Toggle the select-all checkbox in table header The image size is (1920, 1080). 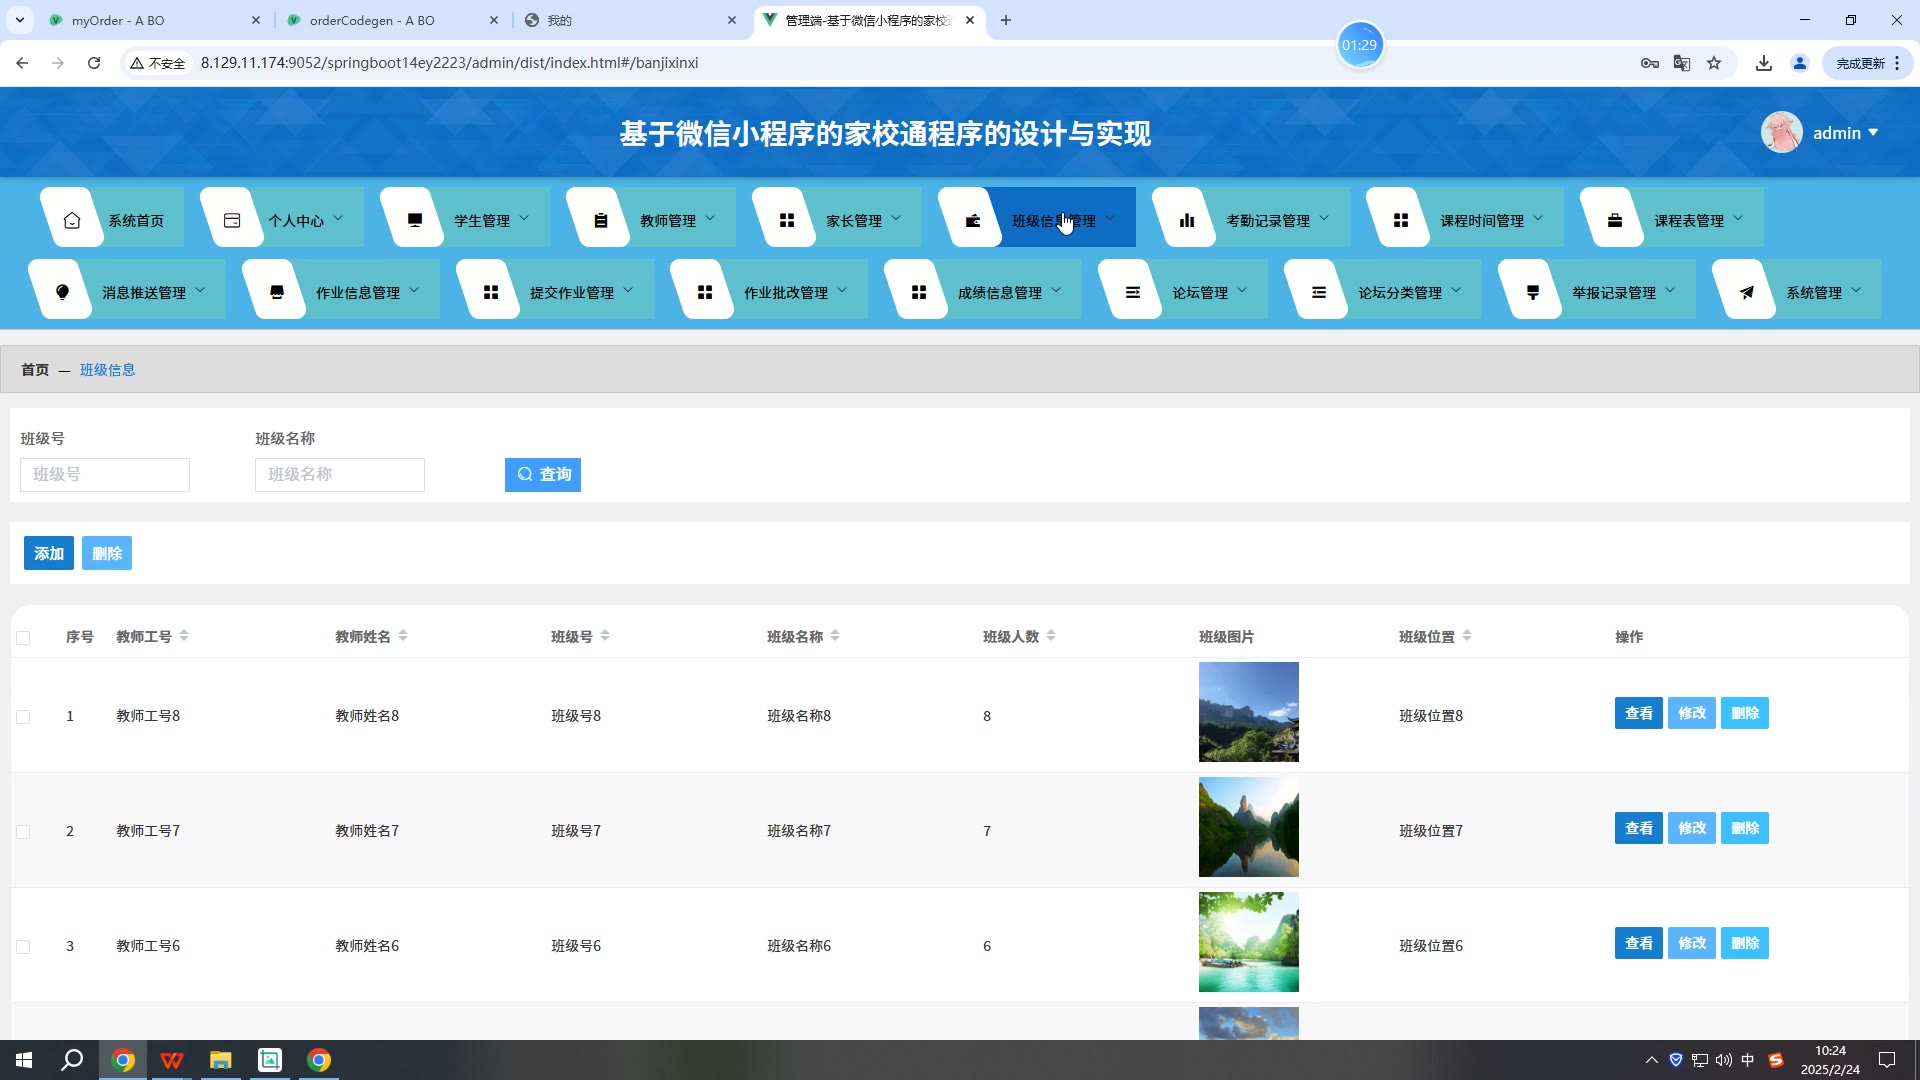click(23, 638)
